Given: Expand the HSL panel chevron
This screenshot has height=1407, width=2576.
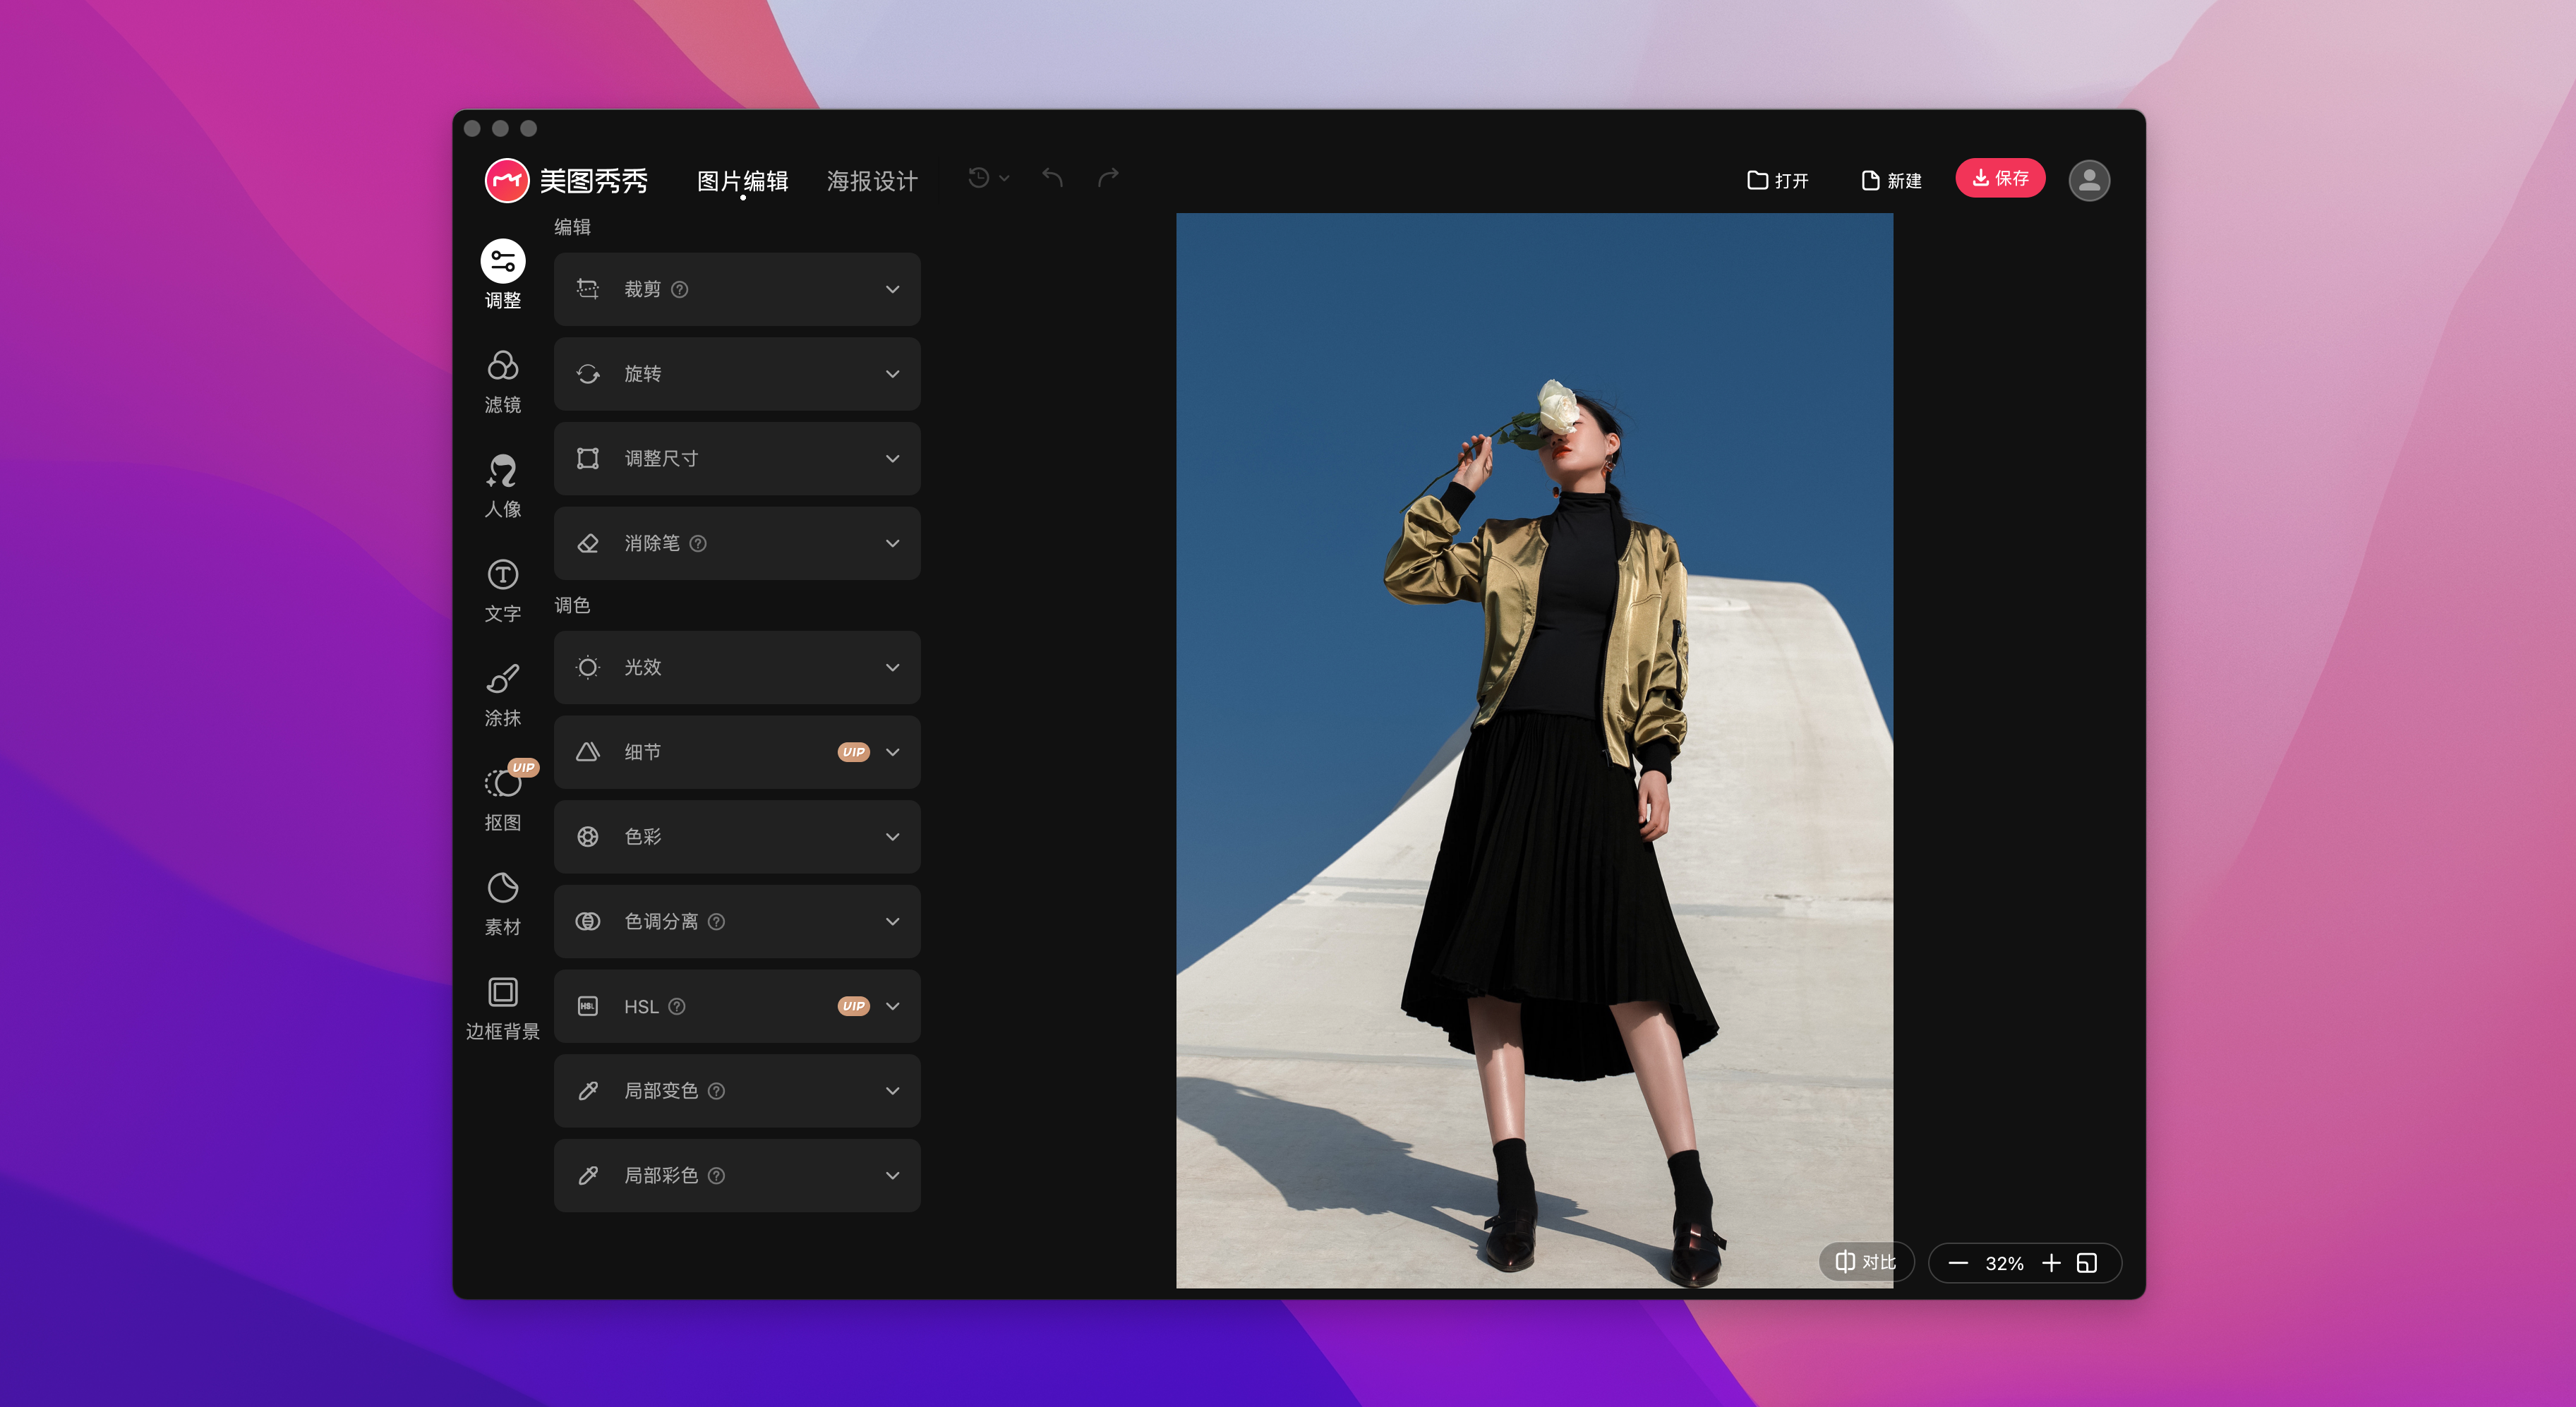Looking at the screenshot, I should 892,1006.
